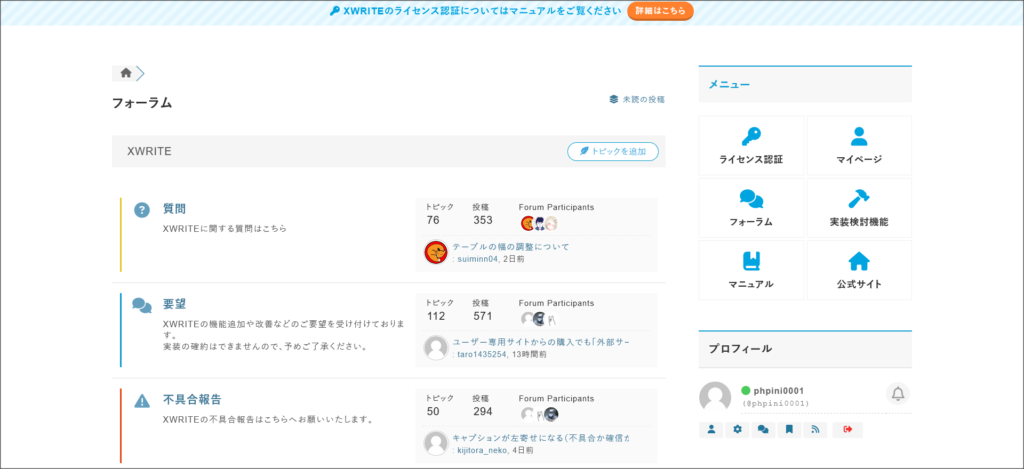The height and width of the screenshot is (469, 1024).
Task: Click the warning triangle icon beside 不具合報告
Action: 142,400
